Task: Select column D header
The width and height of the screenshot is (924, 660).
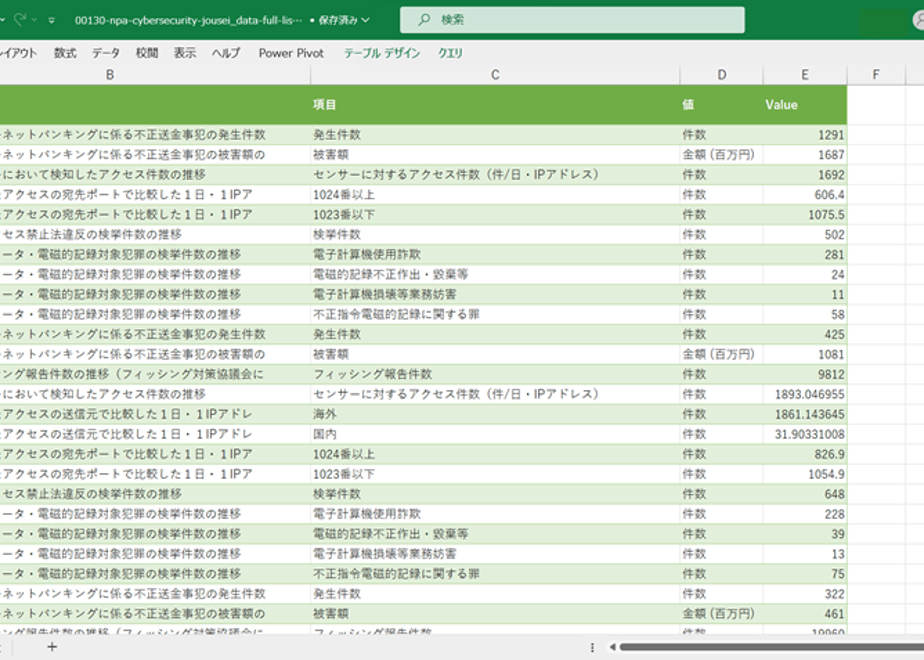Action: (x=721, y=75)
